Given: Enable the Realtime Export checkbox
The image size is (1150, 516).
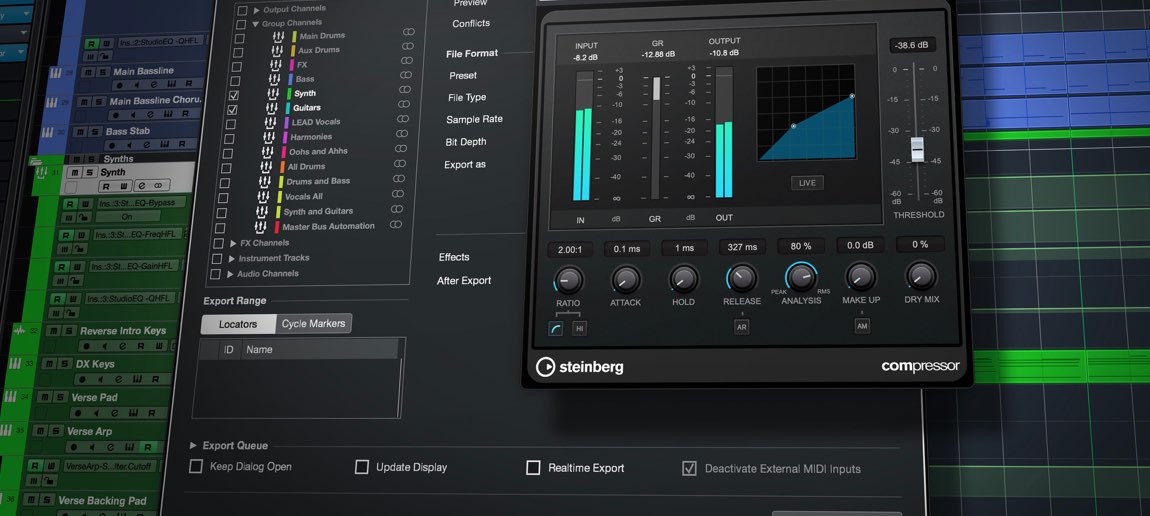Looking at the screenshot, I should 534,467.
